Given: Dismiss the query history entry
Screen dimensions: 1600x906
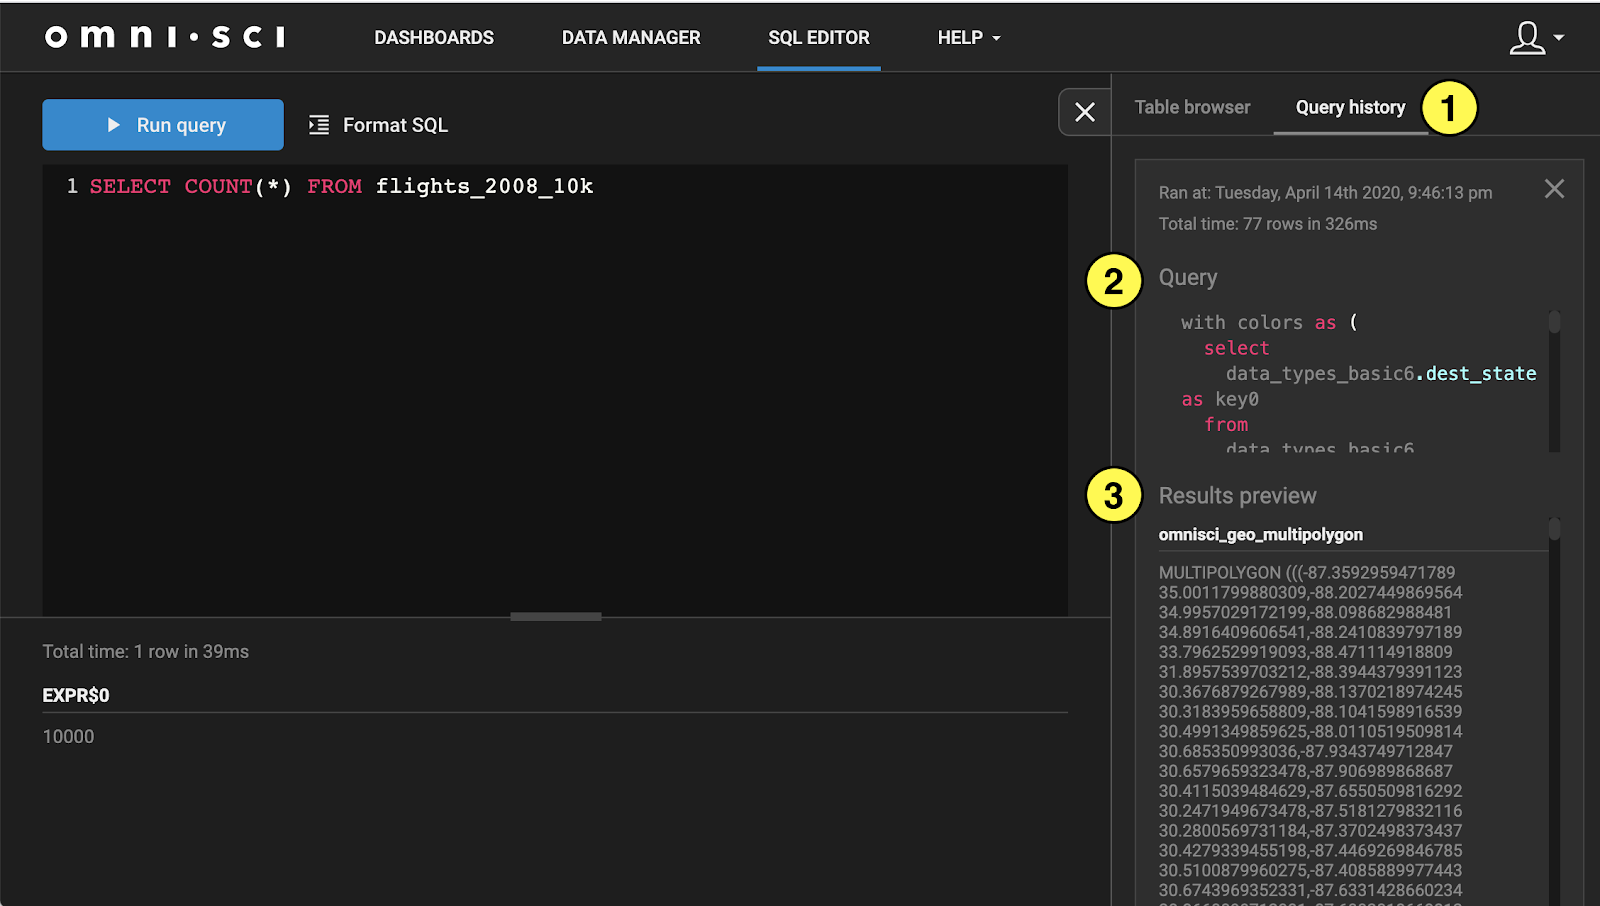Looking at the screenshot, I should (x=1554, y=189).
